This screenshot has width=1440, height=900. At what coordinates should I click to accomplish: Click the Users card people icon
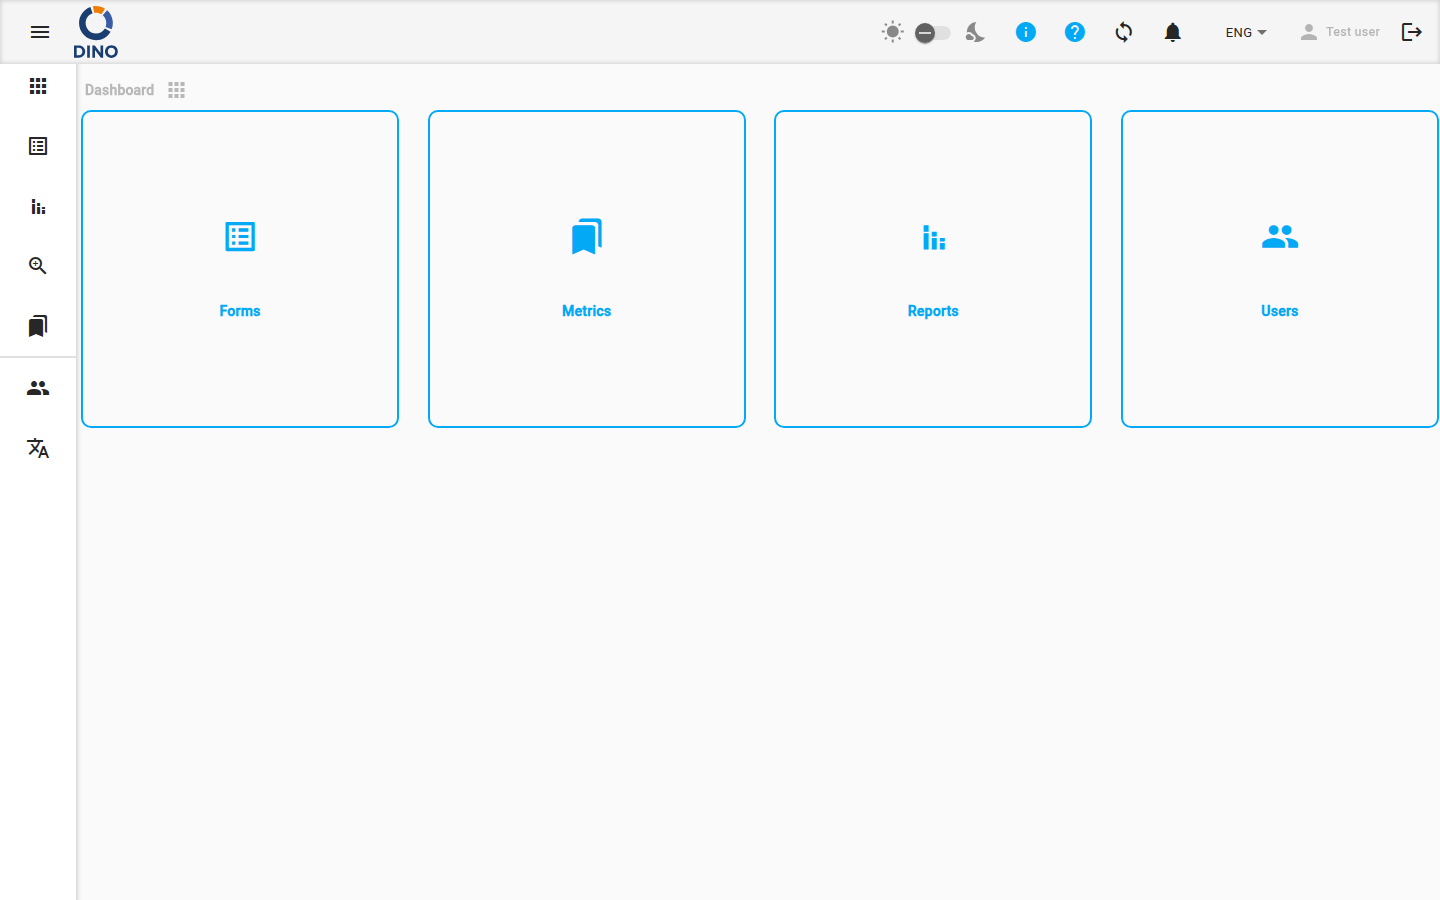(1280, 237)
